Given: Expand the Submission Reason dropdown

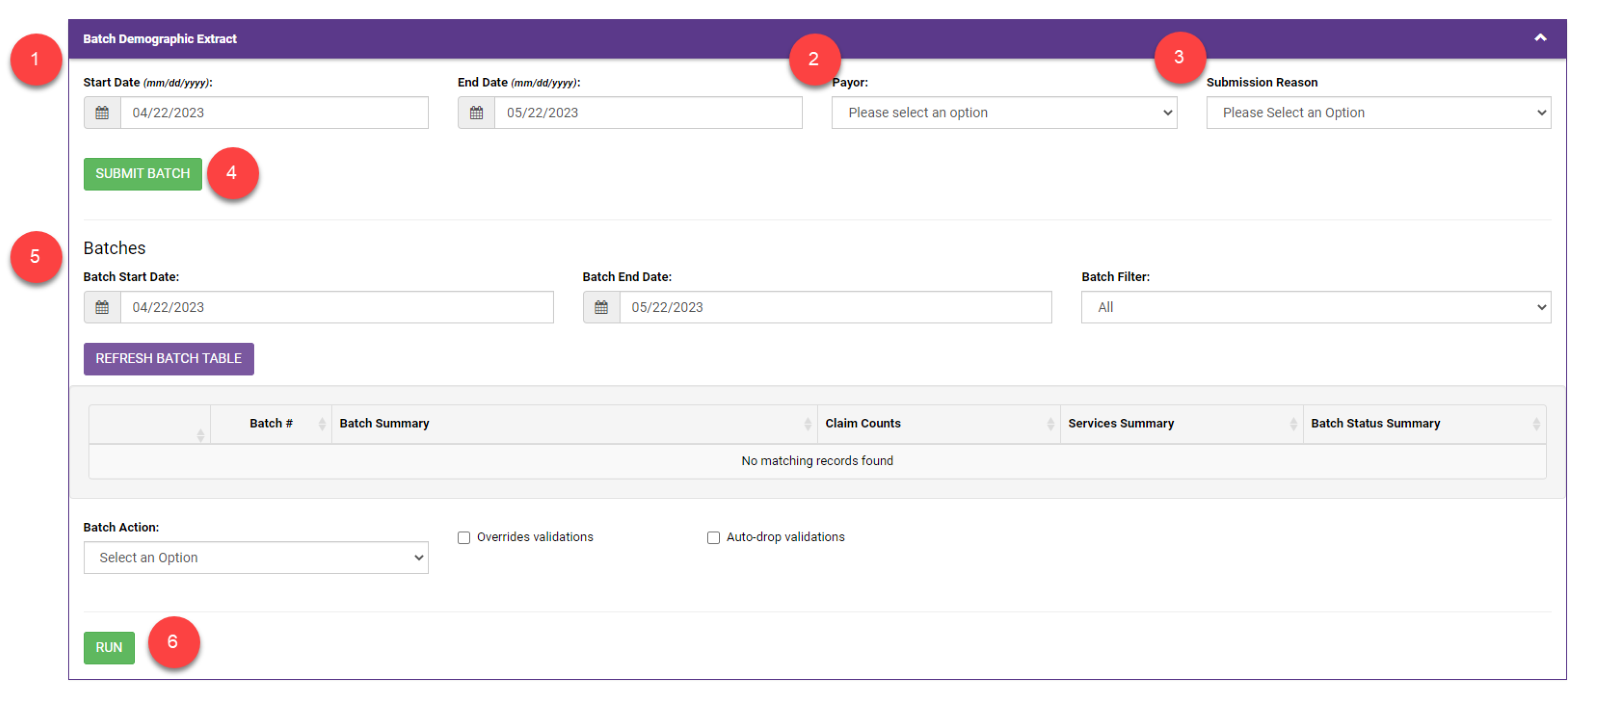Looking at the screenshot, I should pos(1378,113).
